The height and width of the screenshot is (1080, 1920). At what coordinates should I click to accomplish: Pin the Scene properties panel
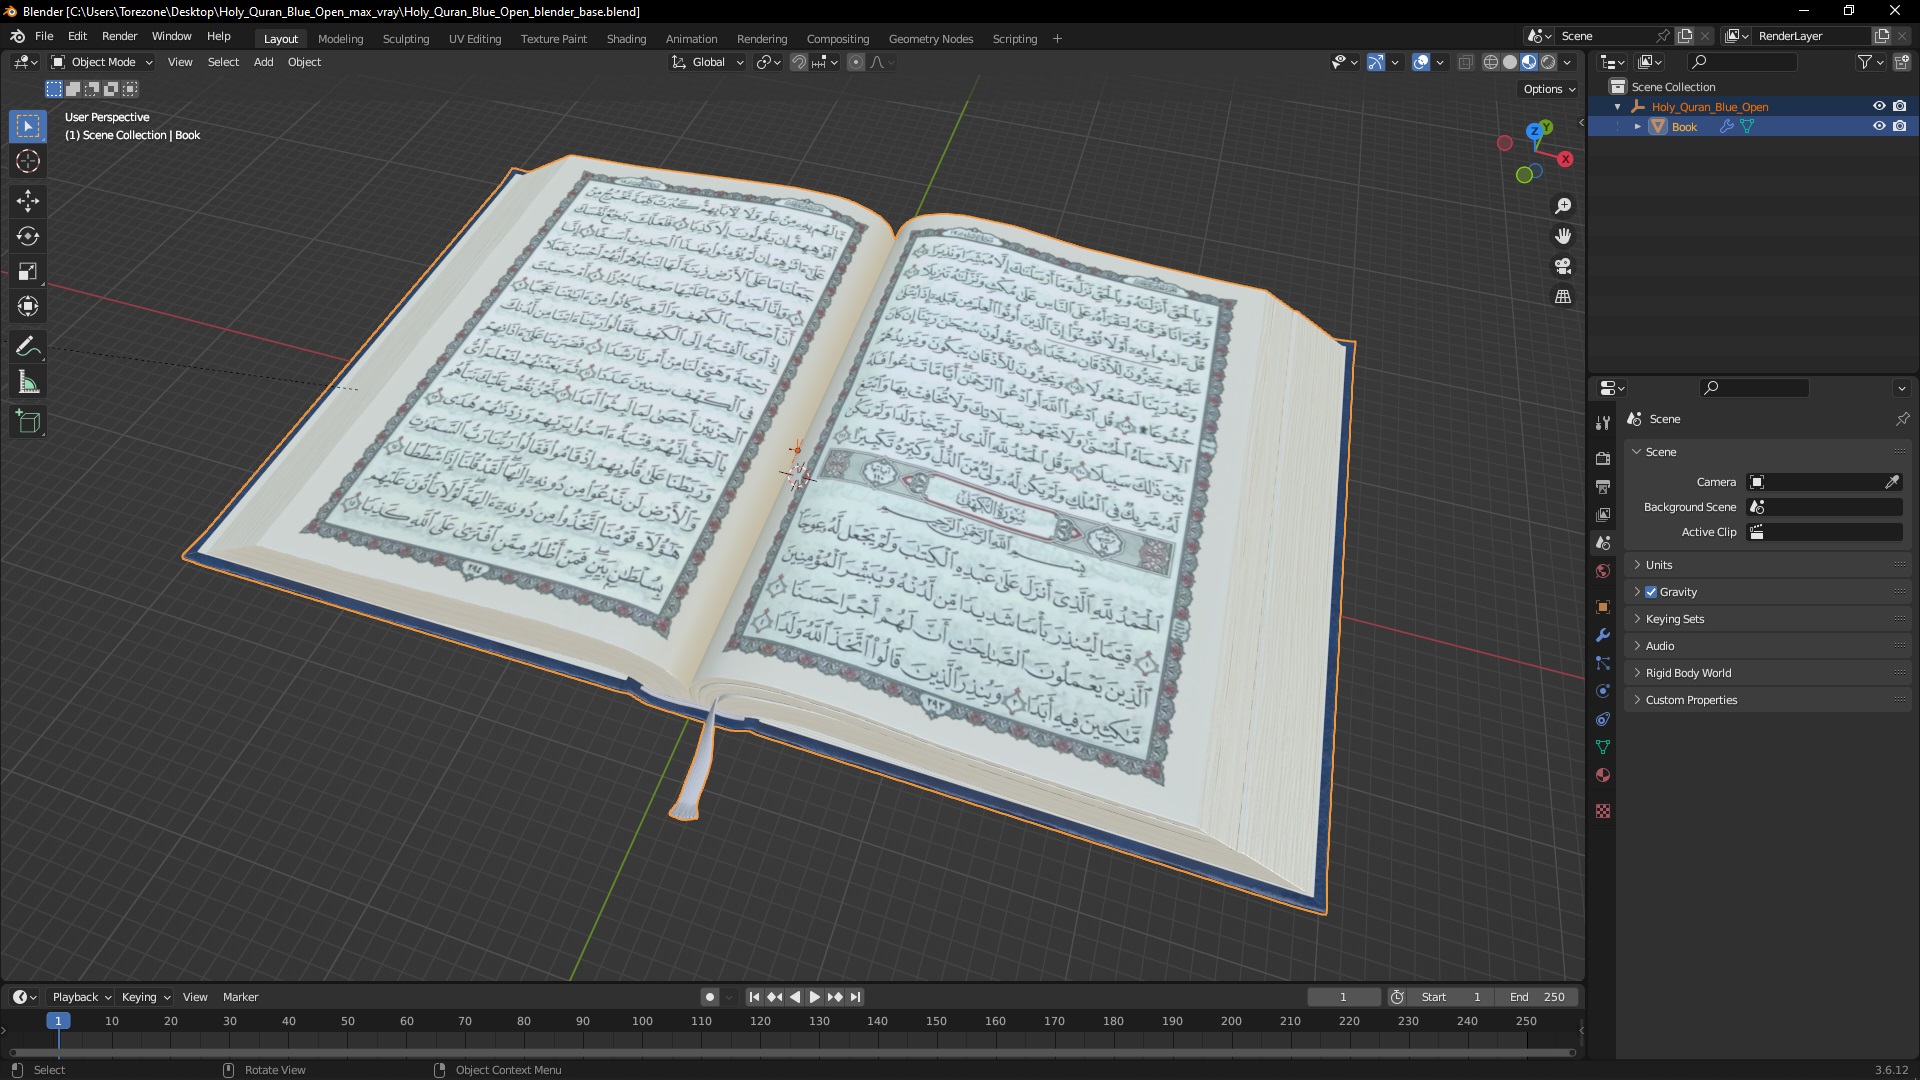(1902, 419)
